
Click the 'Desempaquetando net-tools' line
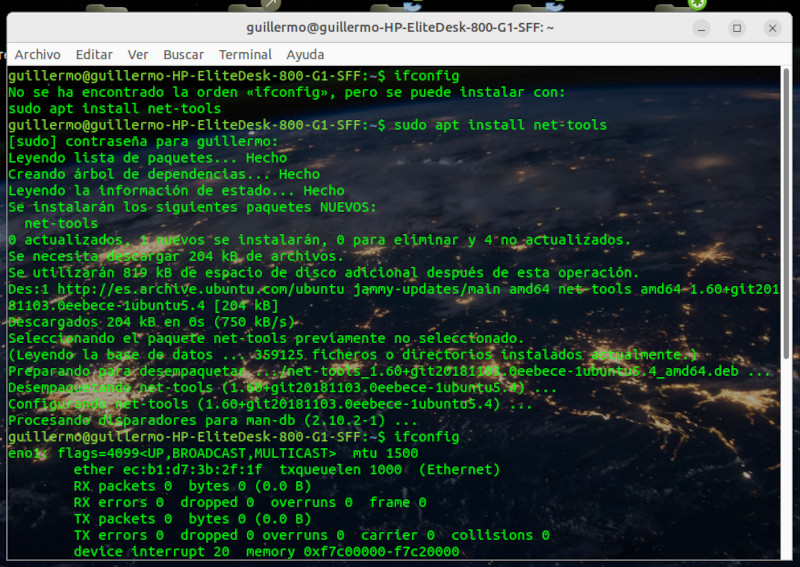(282, 387)
